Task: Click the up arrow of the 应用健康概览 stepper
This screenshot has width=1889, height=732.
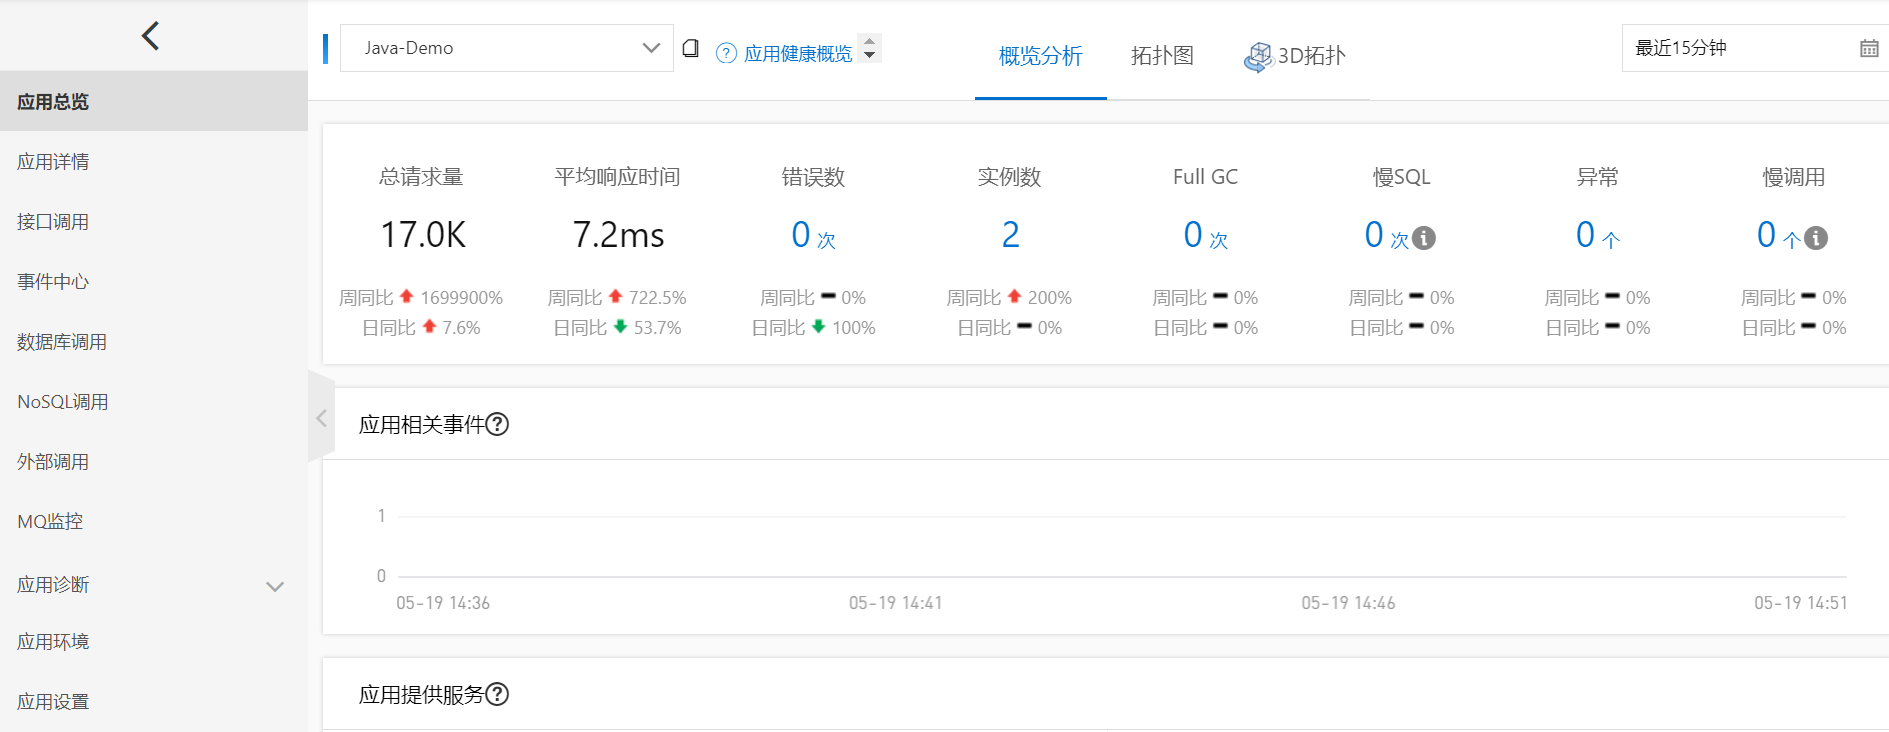Action: (x=869, y=42)
